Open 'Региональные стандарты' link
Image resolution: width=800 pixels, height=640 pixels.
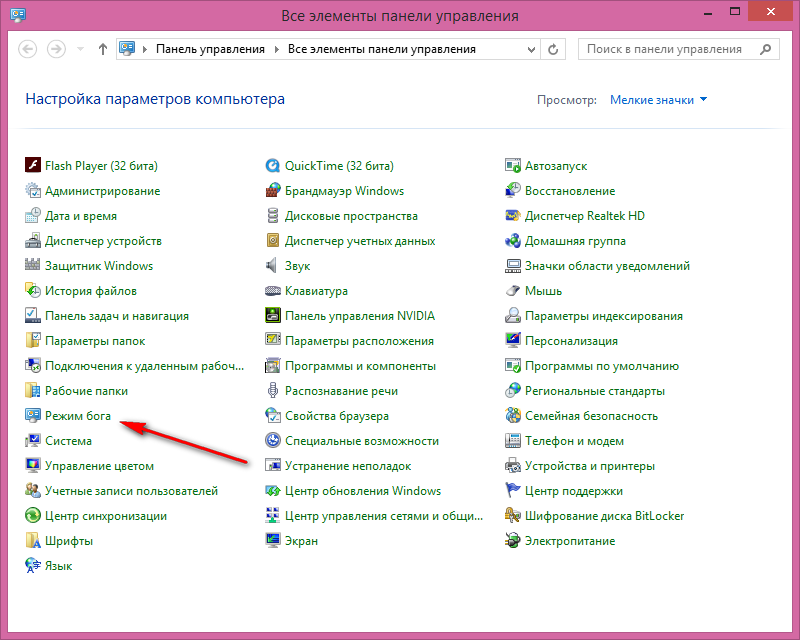[595, 390]
